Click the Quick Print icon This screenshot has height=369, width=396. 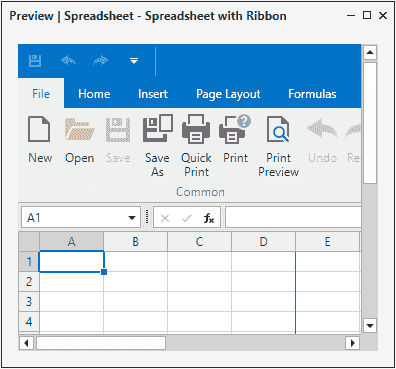[x=196, y=129]
